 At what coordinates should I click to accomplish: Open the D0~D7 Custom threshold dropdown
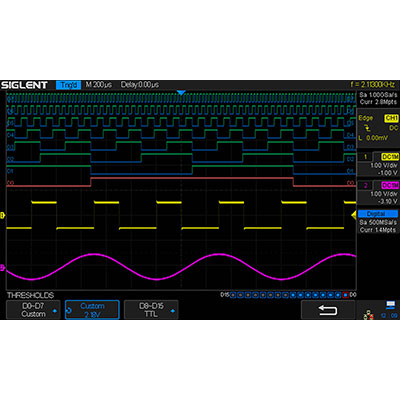click(33, 310)
